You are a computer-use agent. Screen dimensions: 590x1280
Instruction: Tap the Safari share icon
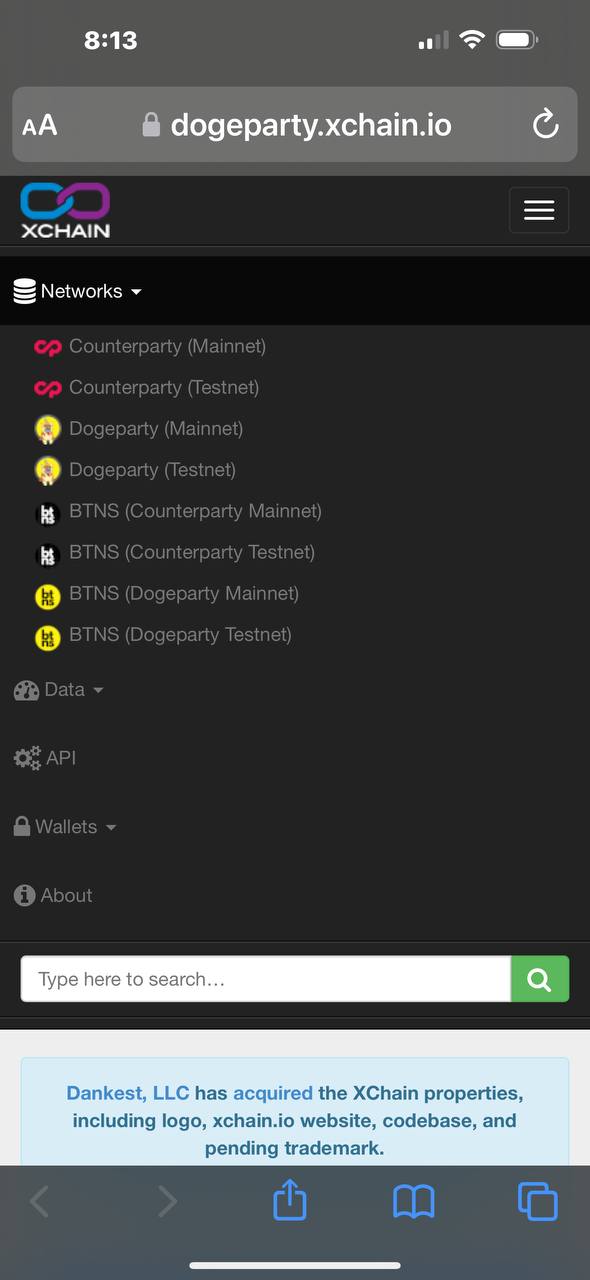click(290, 1199)
